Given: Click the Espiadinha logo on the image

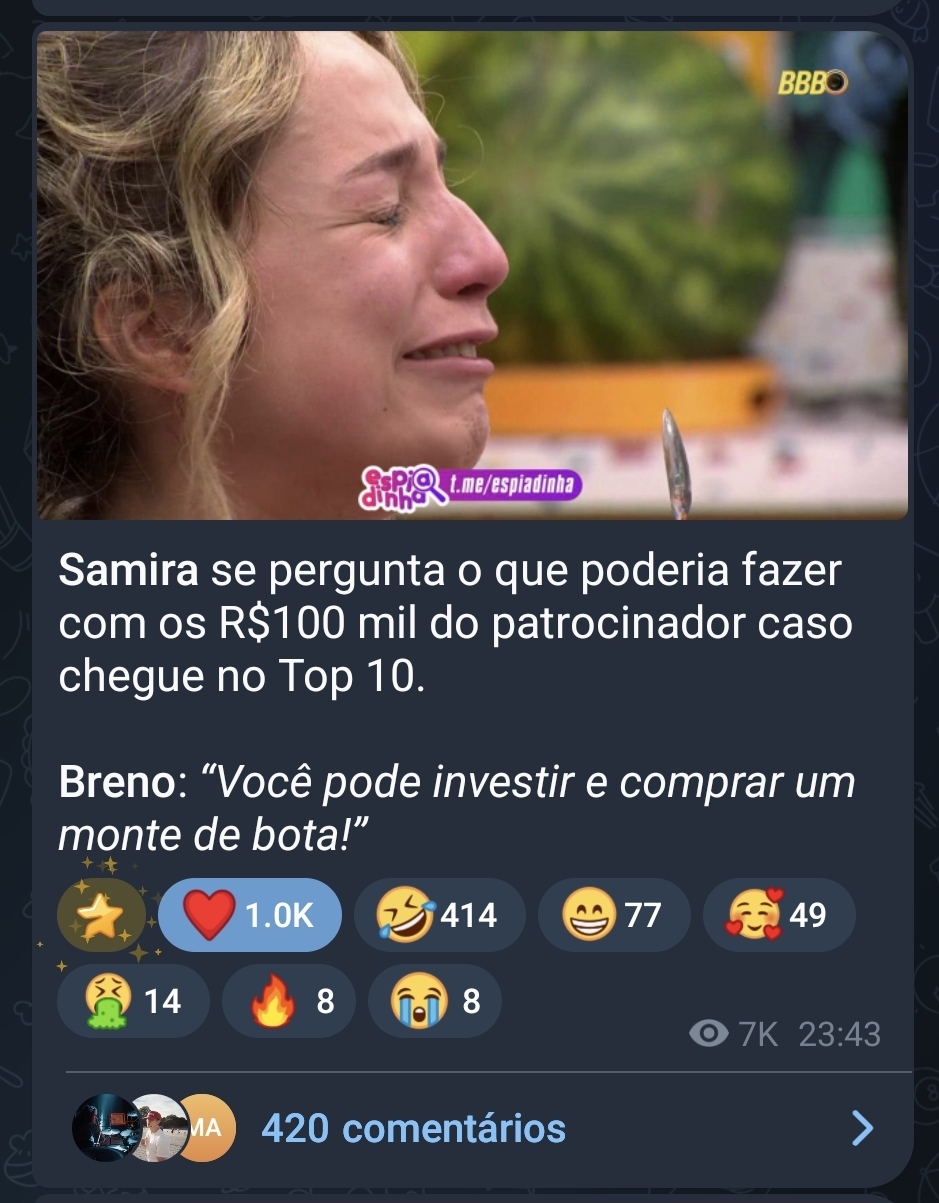Looking at the screenshot, I should click(x=400, y=485).
